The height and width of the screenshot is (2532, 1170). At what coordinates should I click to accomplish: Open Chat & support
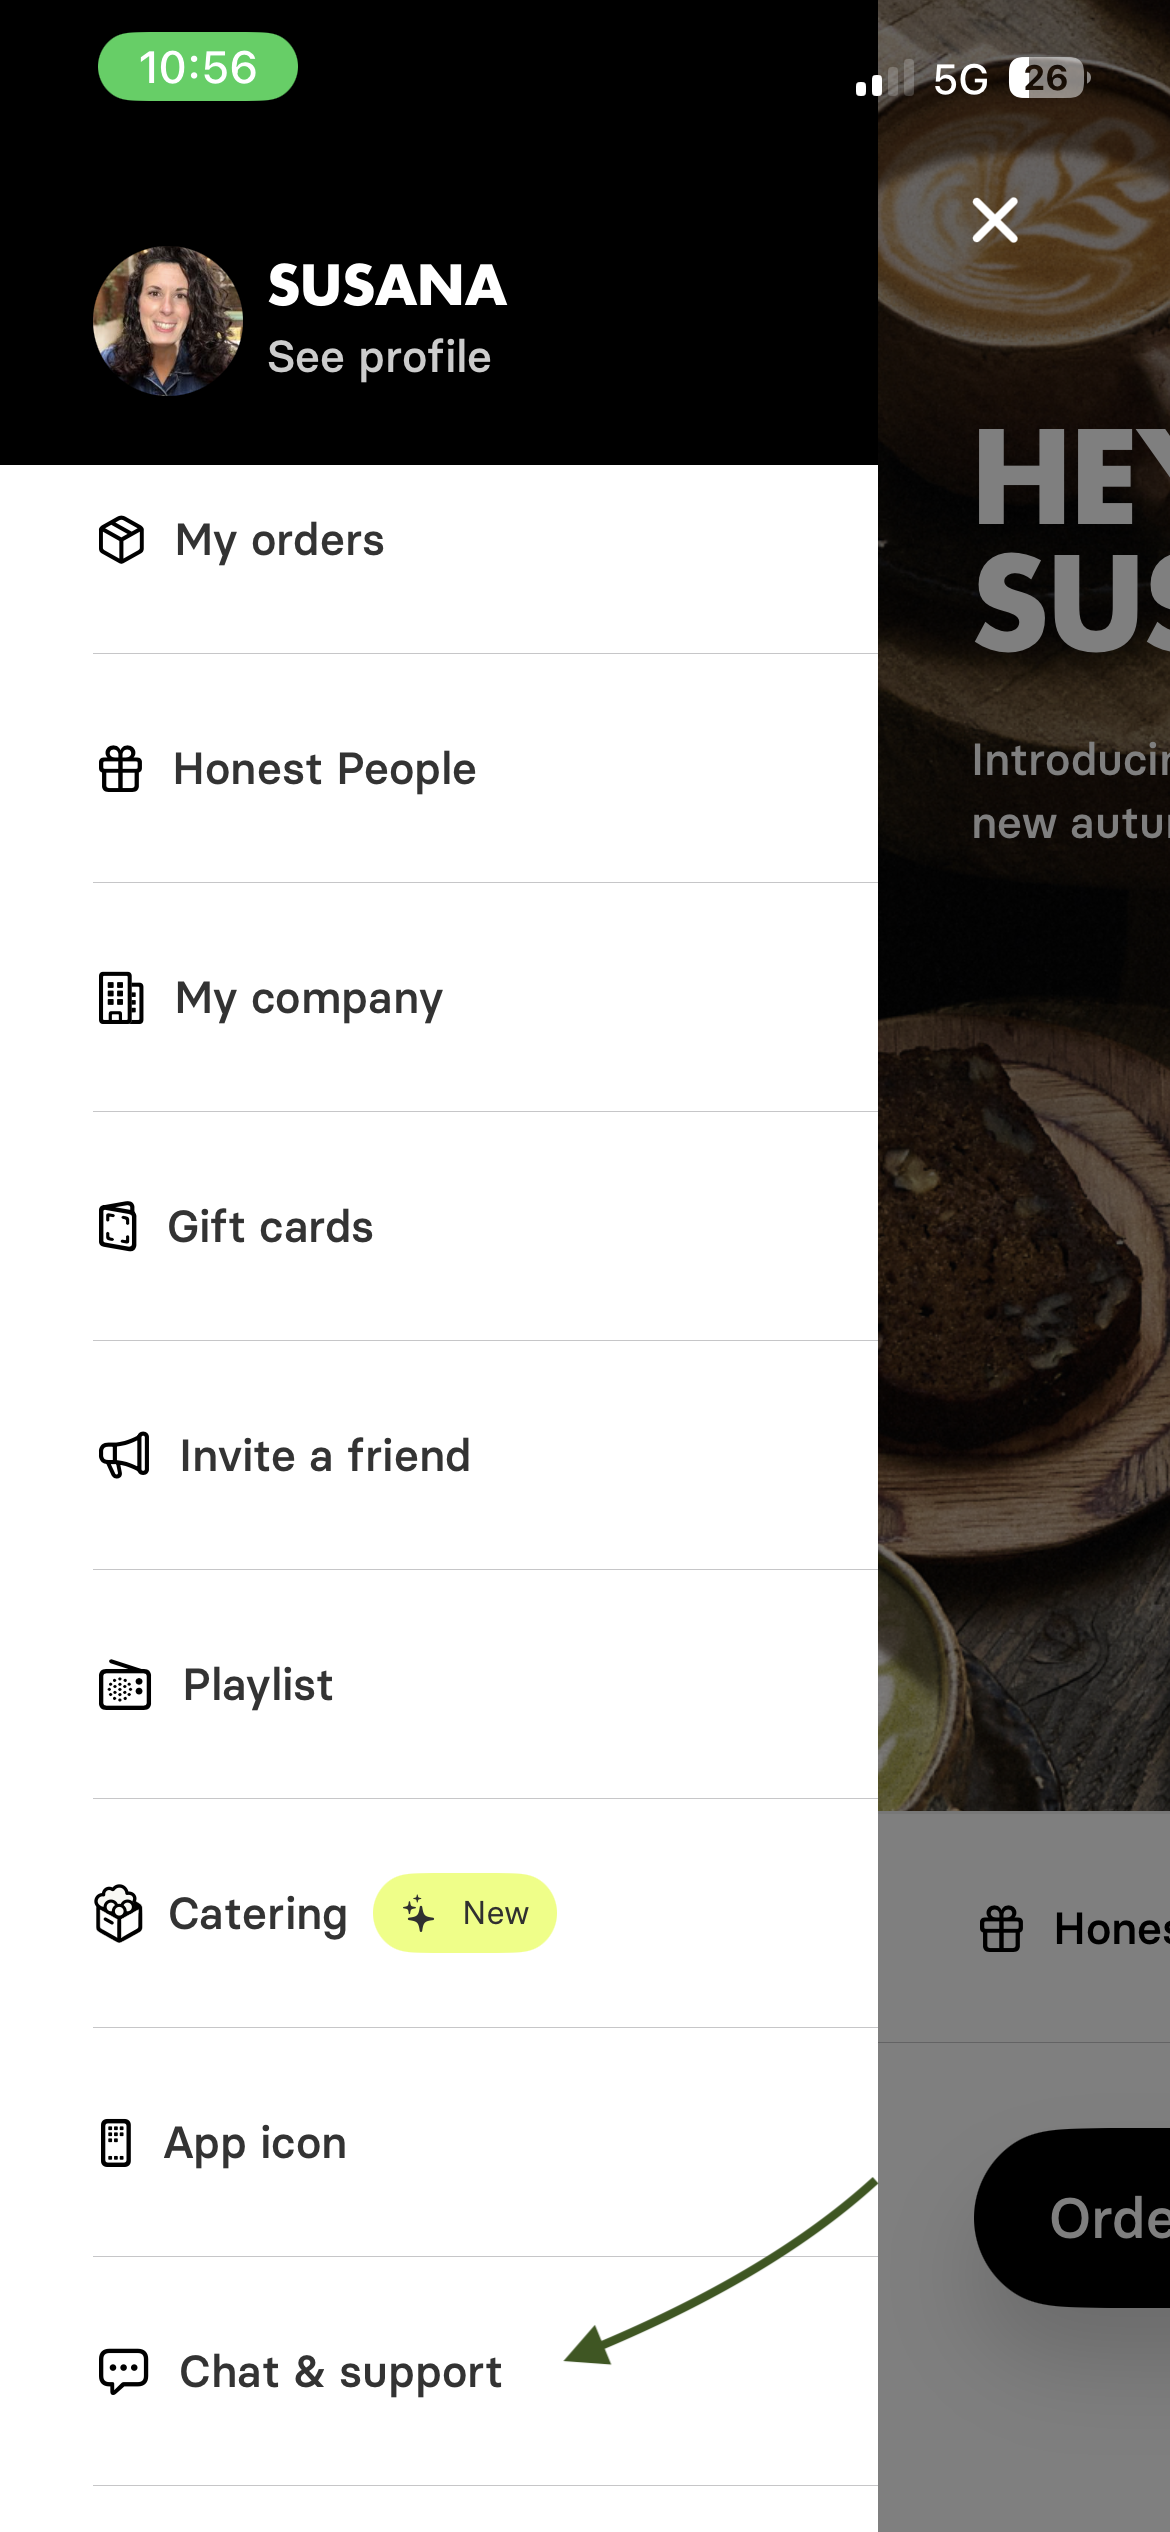click(x=340, y=2372)
